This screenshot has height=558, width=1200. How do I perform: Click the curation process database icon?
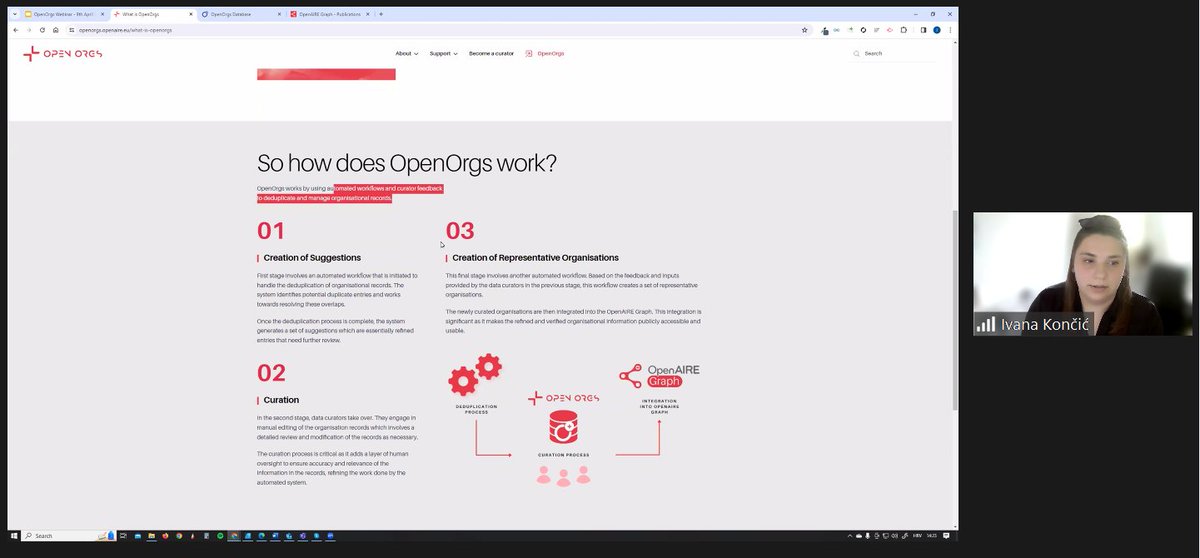pyautogui.click(x=563, y=428)
